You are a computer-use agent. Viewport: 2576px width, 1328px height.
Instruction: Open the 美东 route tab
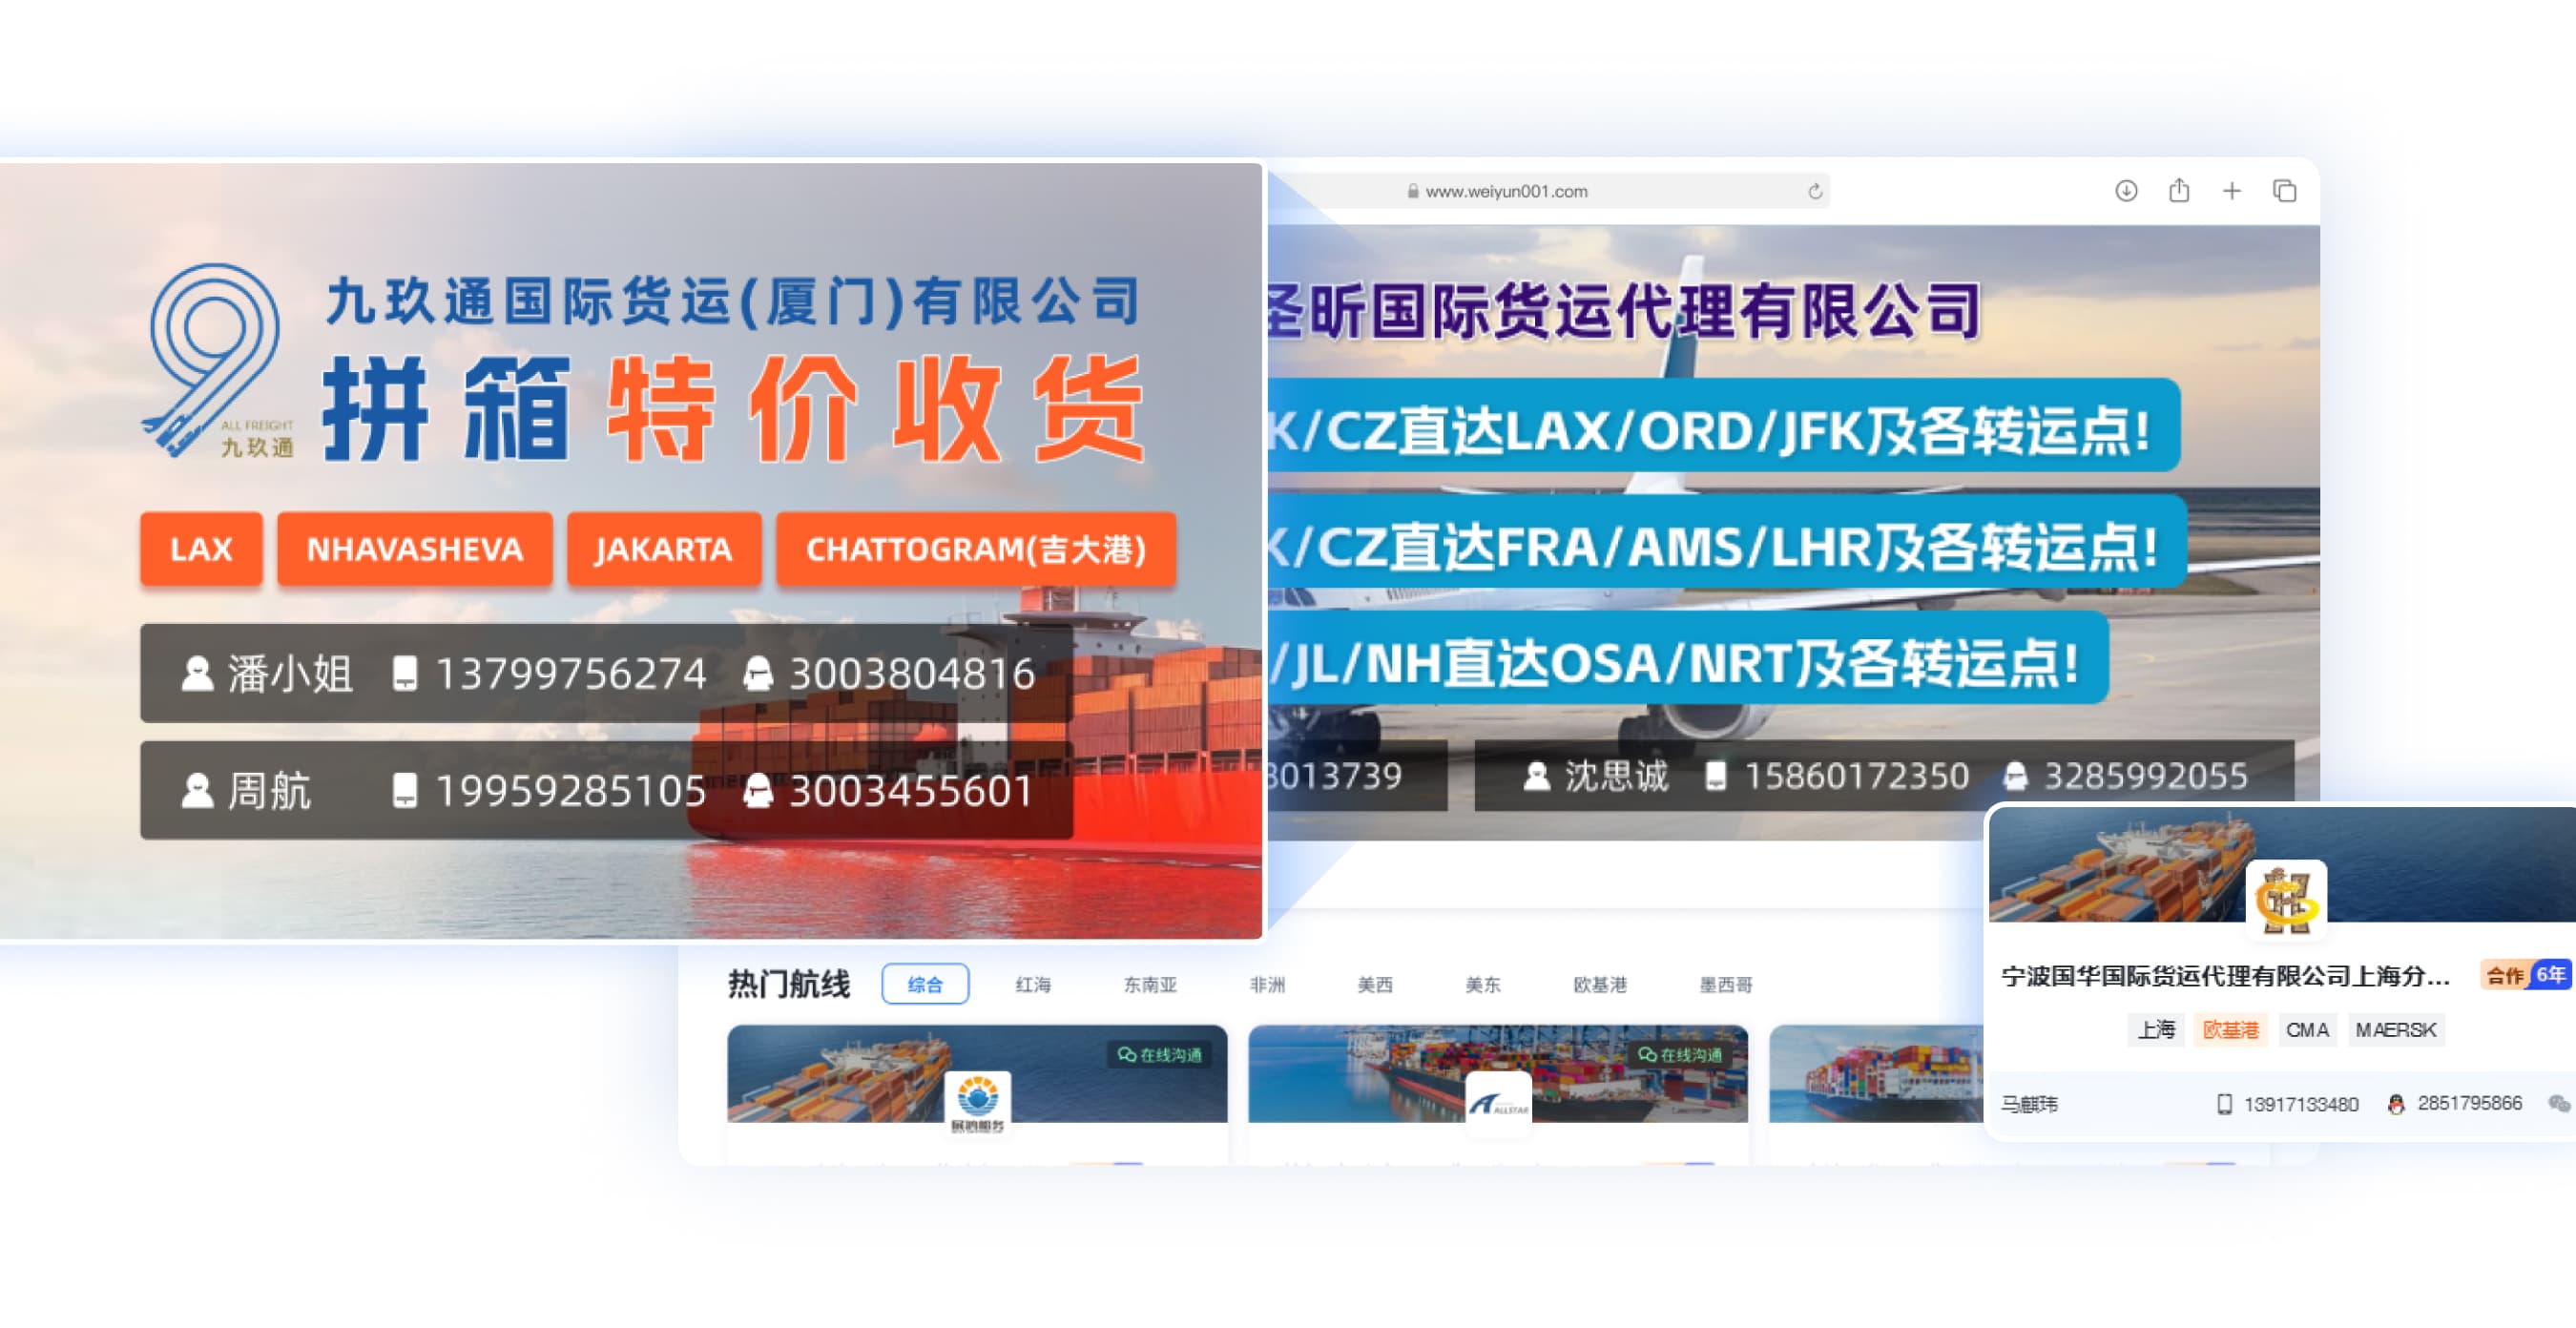(x=1483, y=985)
